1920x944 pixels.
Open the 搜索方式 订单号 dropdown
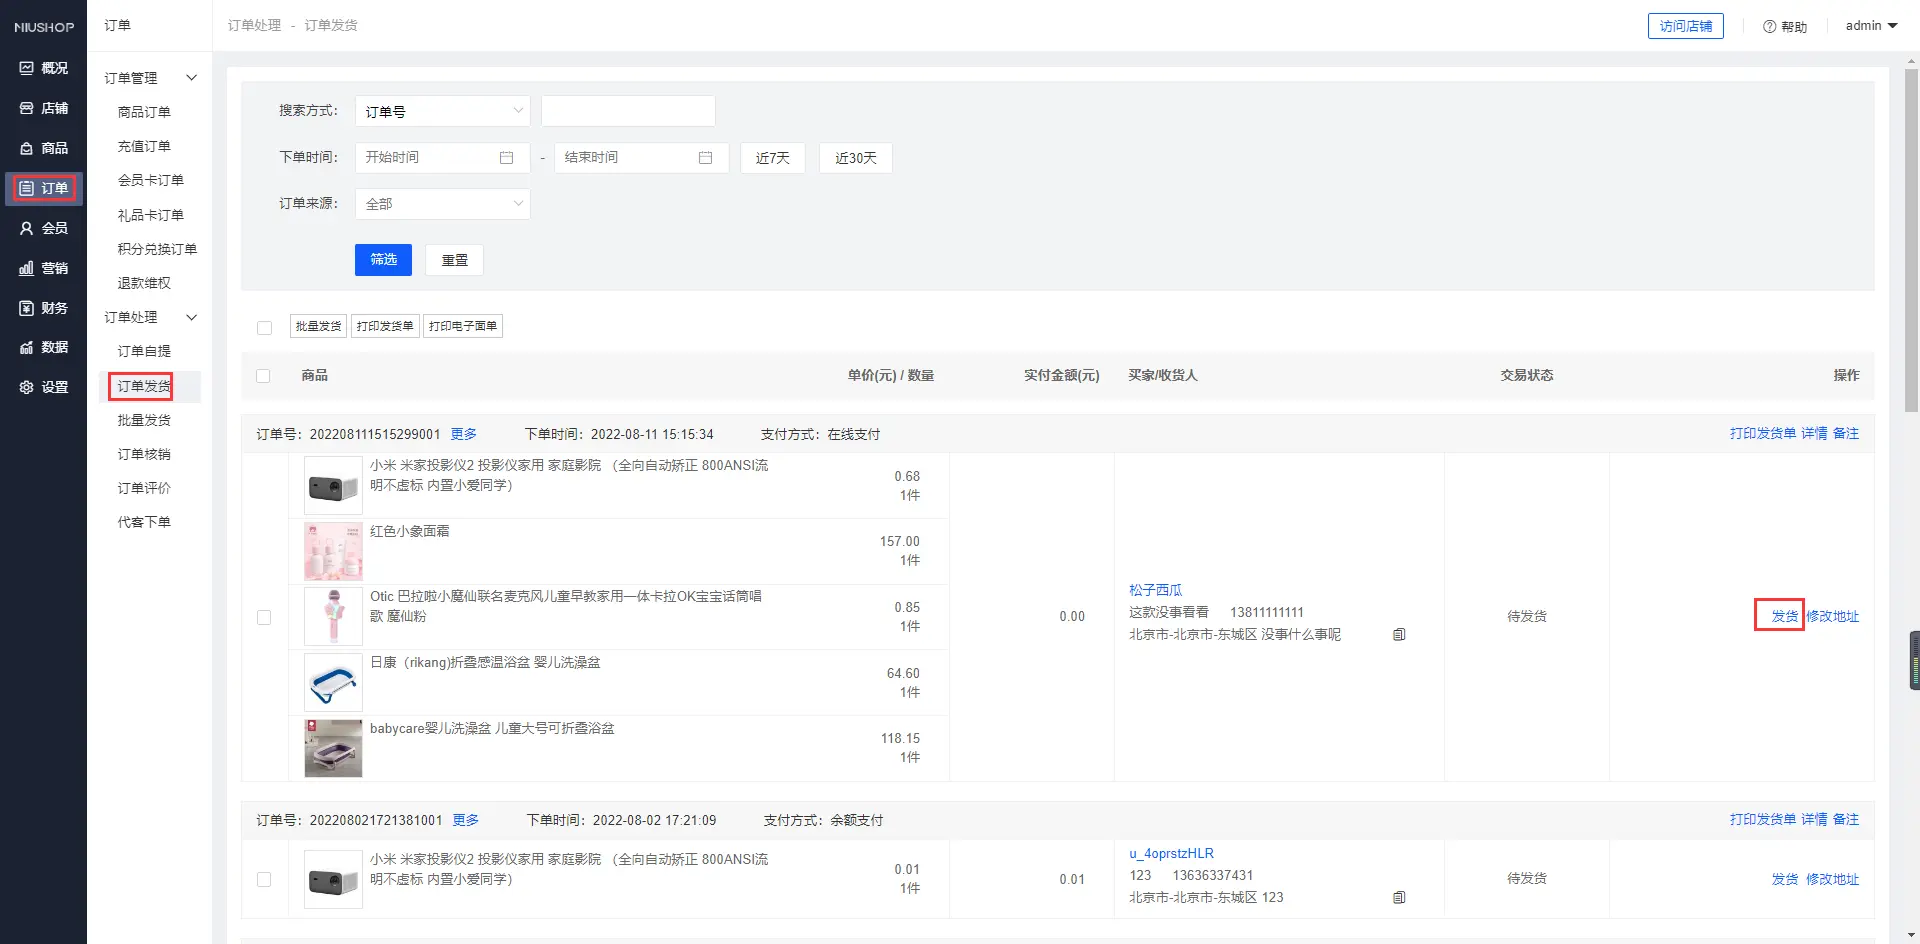[x=442, y=111]
